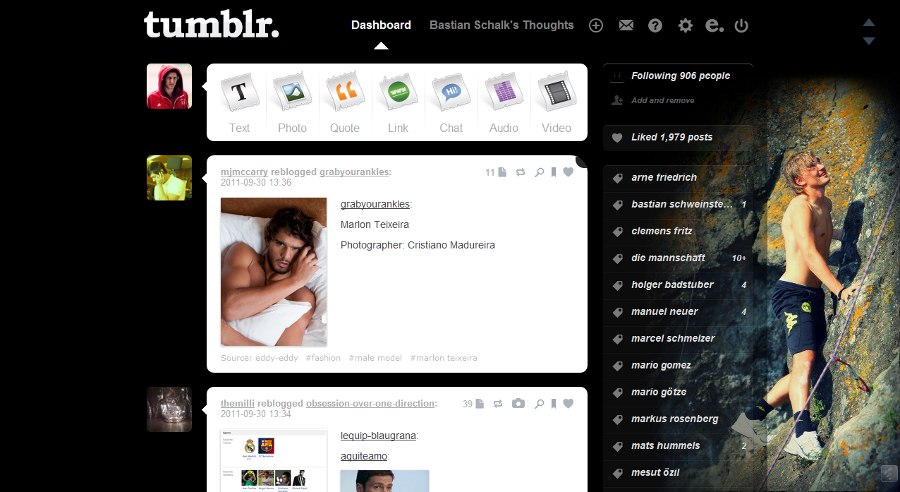Click the plus icon in header

596,25
